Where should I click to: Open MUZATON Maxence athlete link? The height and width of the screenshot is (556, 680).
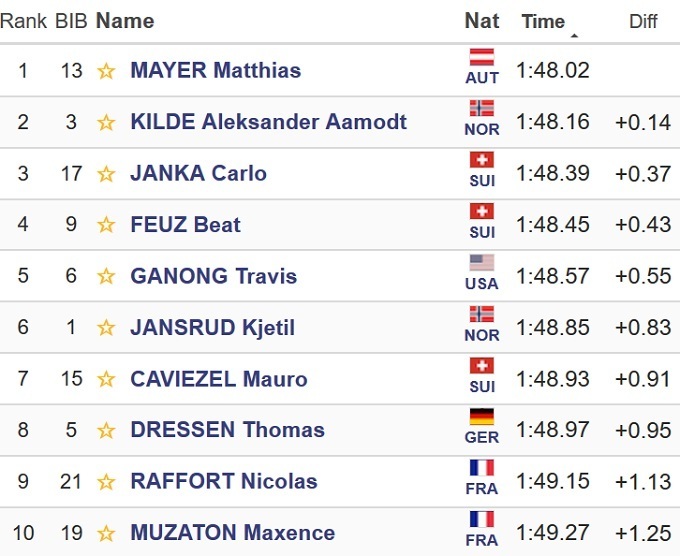pos(232,533)
